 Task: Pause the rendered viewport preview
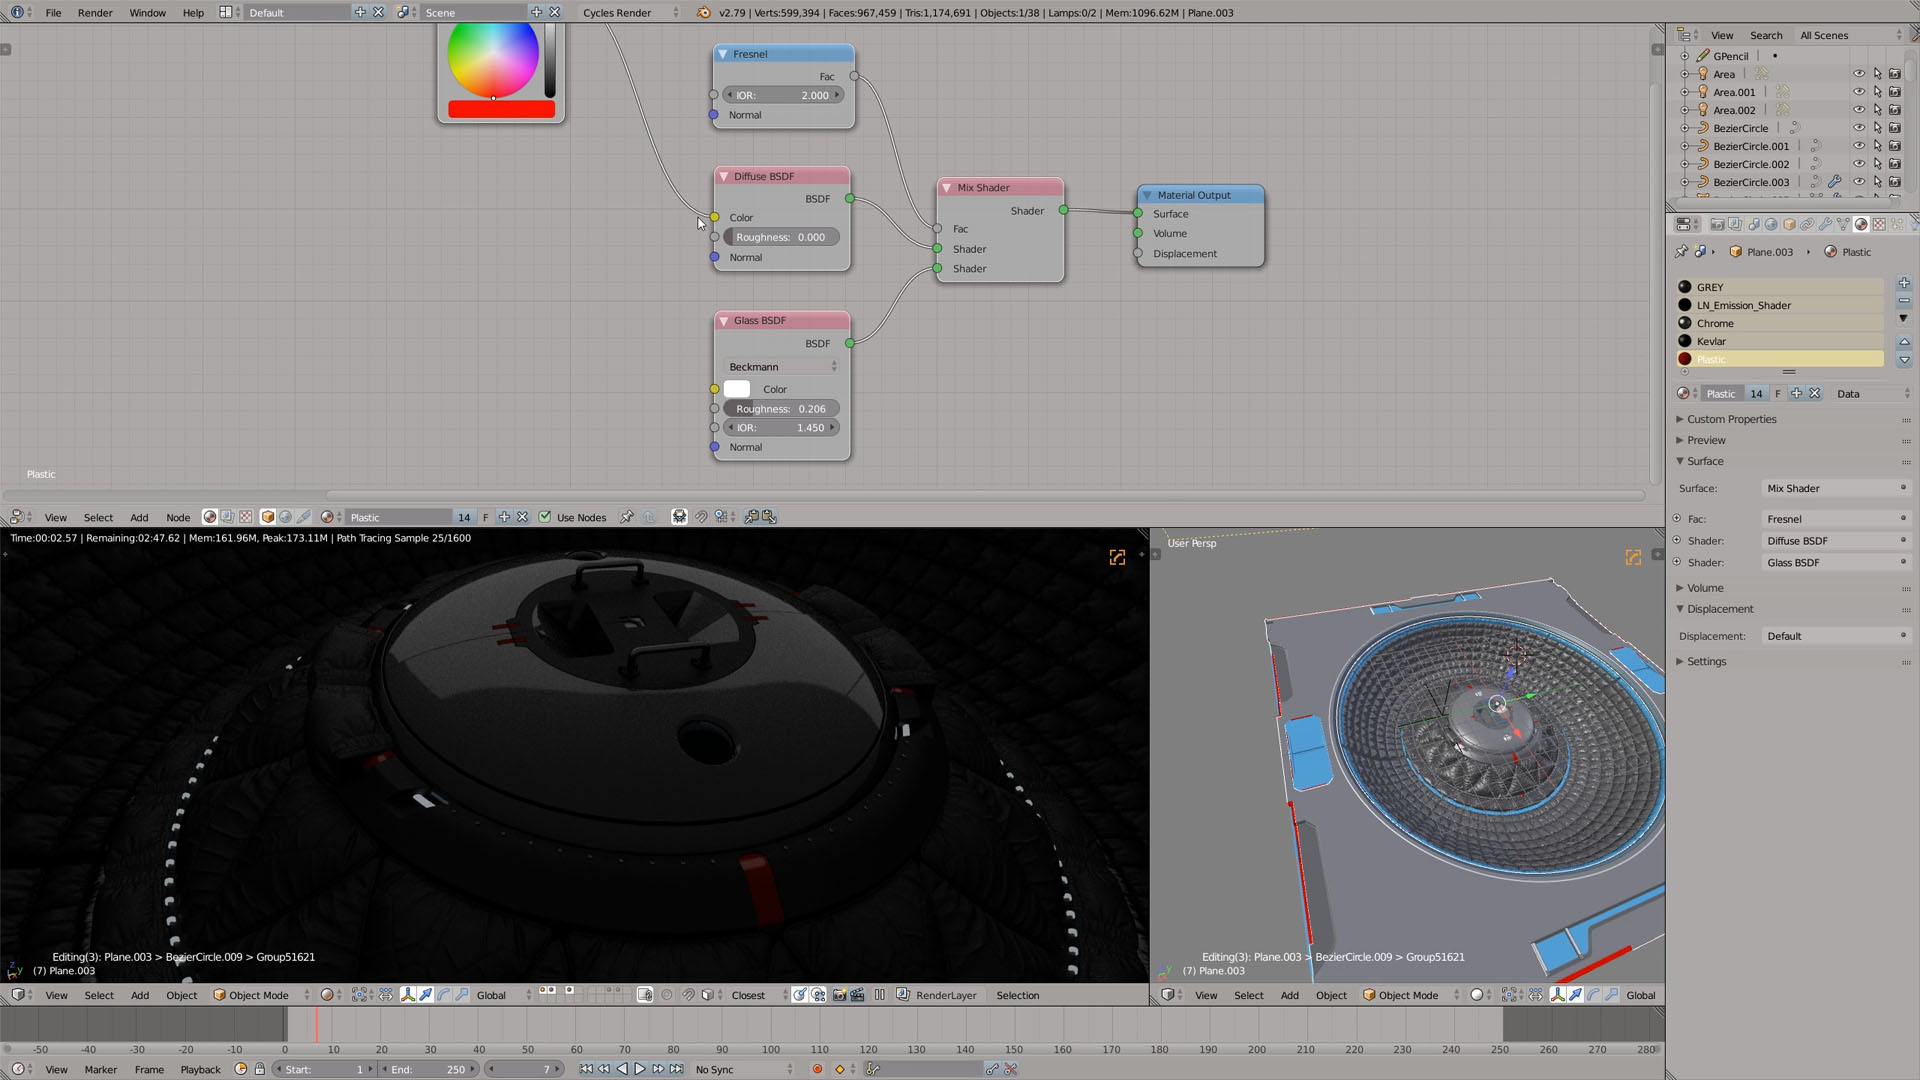[x=880, y=995]
